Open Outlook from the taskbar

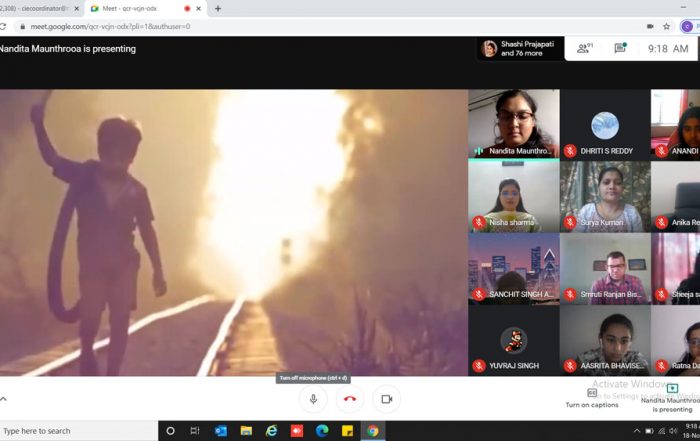click(x=221, y=431)
